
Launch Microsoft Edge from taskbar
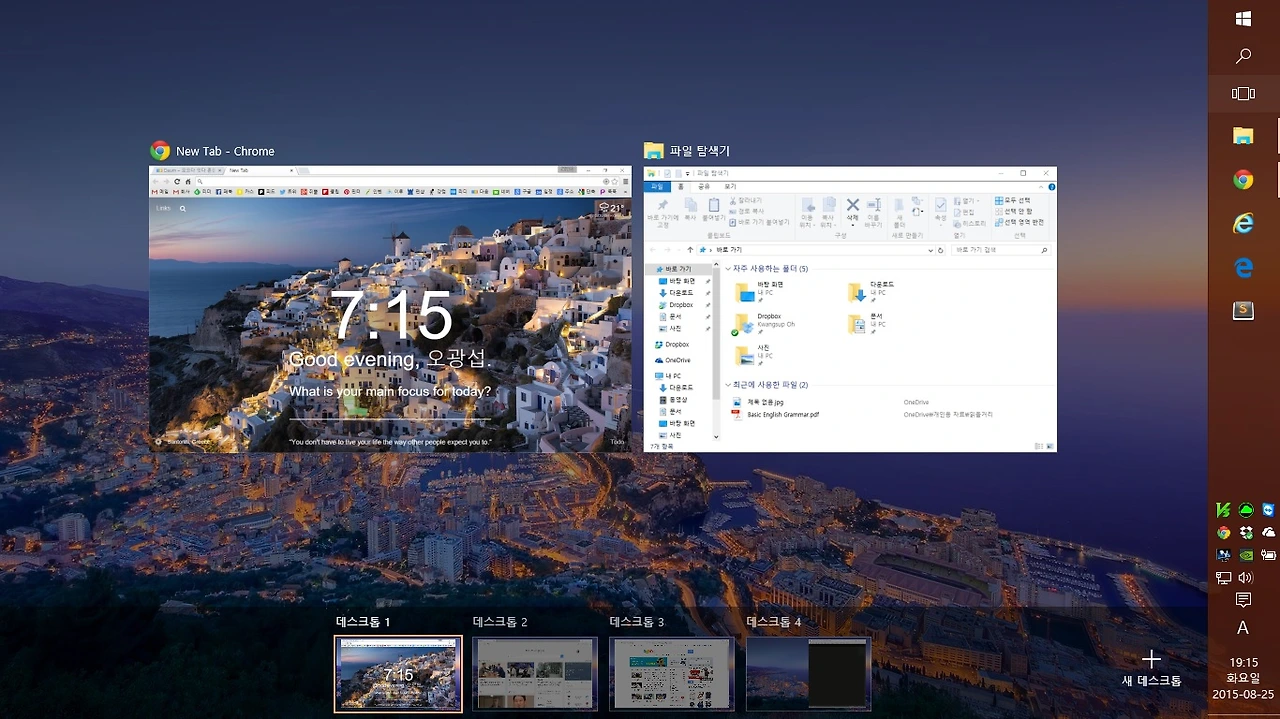click(x=1243, y=267)
